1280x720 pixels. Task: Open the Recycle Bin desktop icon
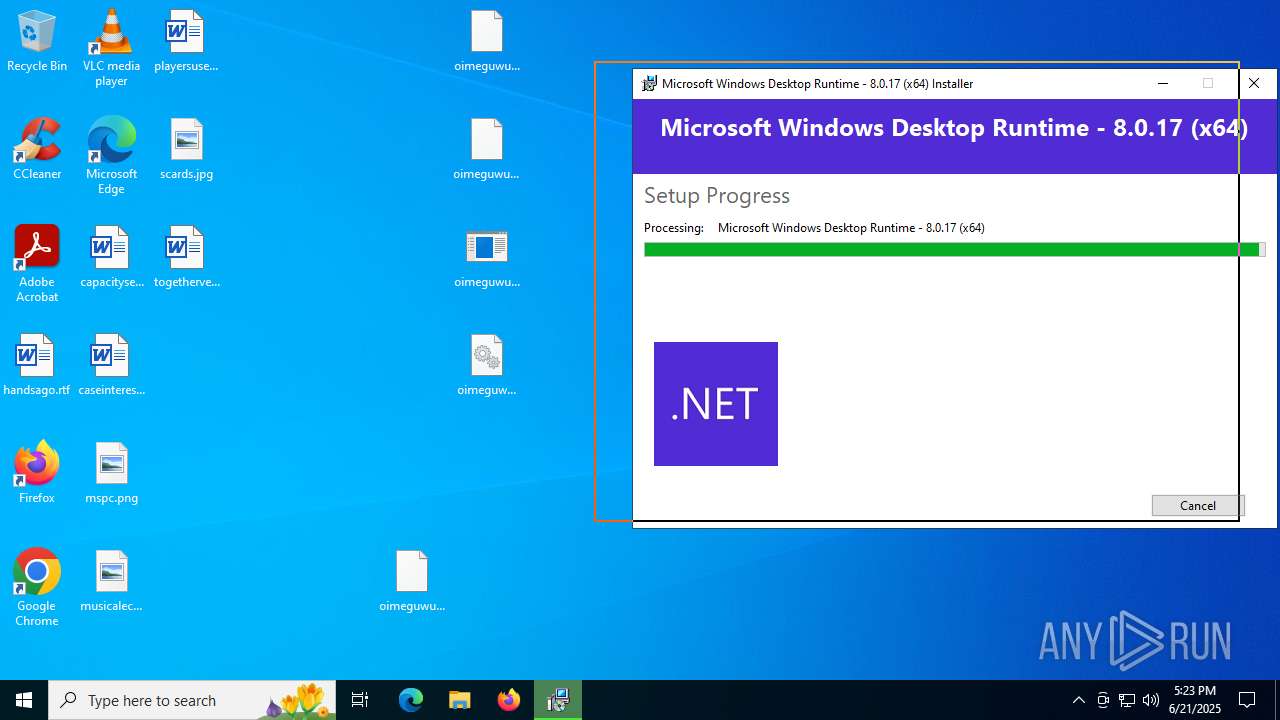tap(37, 42)
